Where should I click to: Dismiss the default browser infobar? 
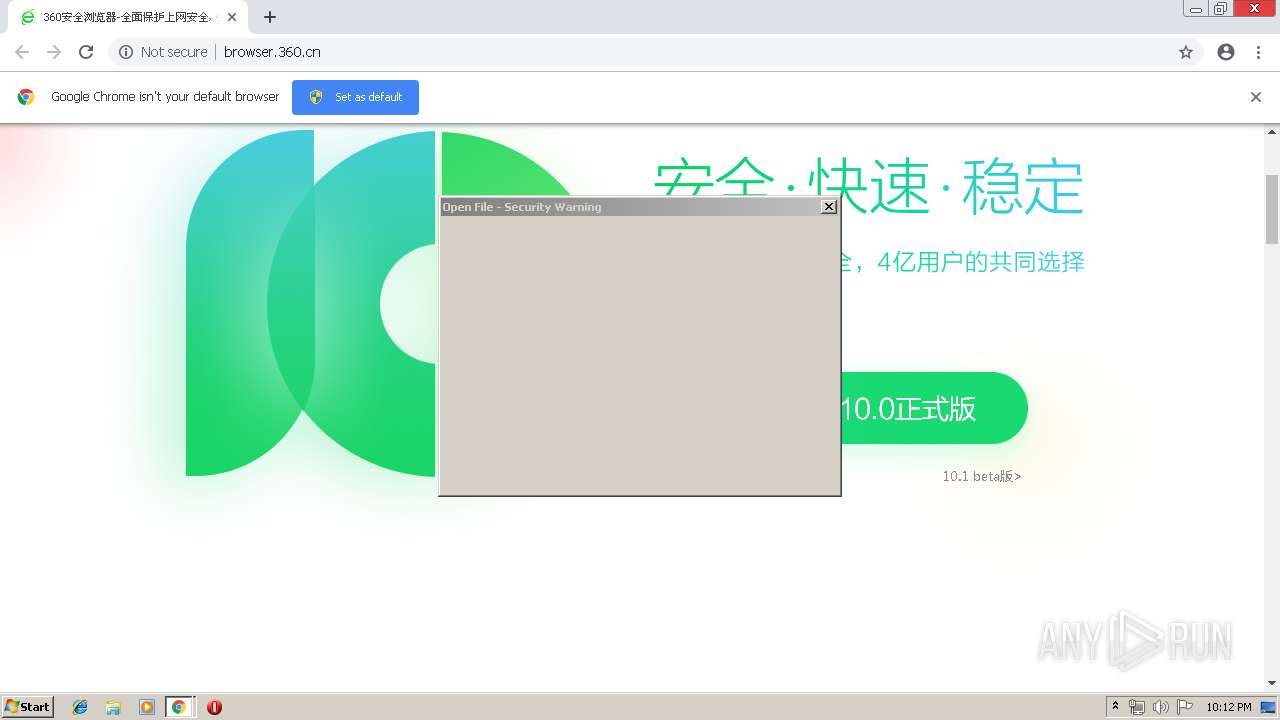pos(1256,97)
